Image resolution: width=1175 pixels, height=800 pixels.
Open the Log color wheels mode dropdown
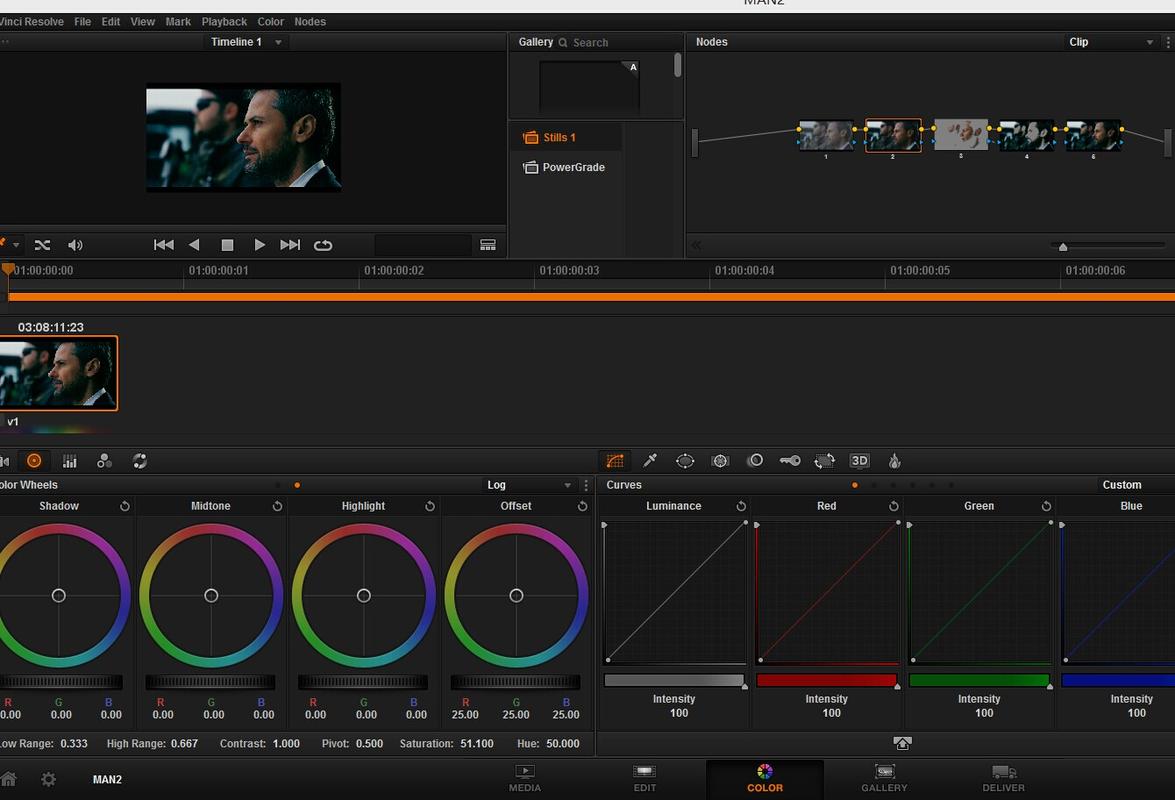pyautogui.click(x=567, y=485)
